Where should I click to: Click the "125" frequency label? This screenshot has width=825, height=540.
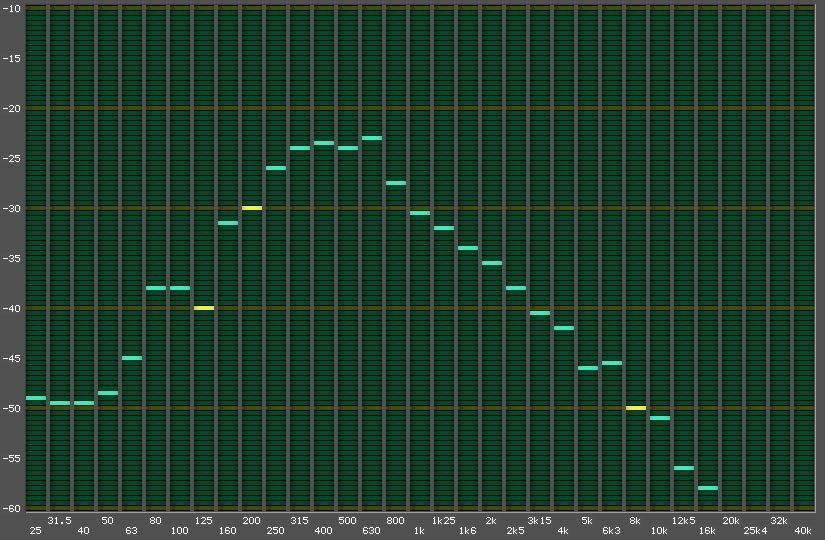pos(204,521)
